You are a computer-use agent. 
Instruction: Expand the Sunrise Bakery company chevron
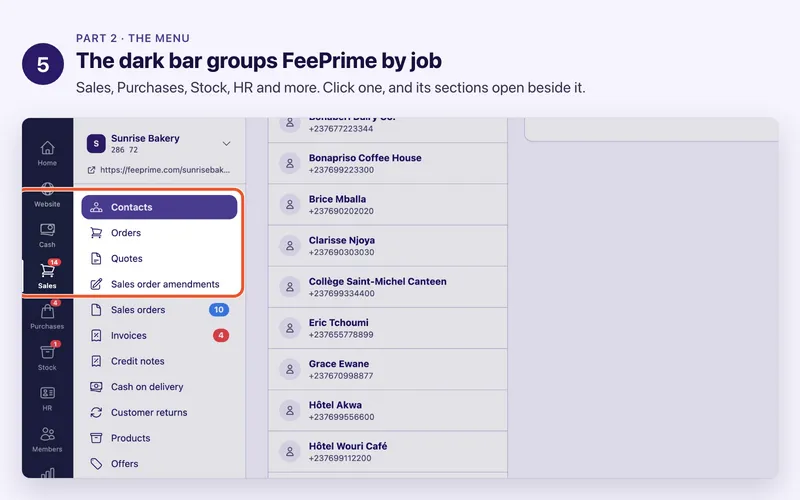tap(227, 144)
